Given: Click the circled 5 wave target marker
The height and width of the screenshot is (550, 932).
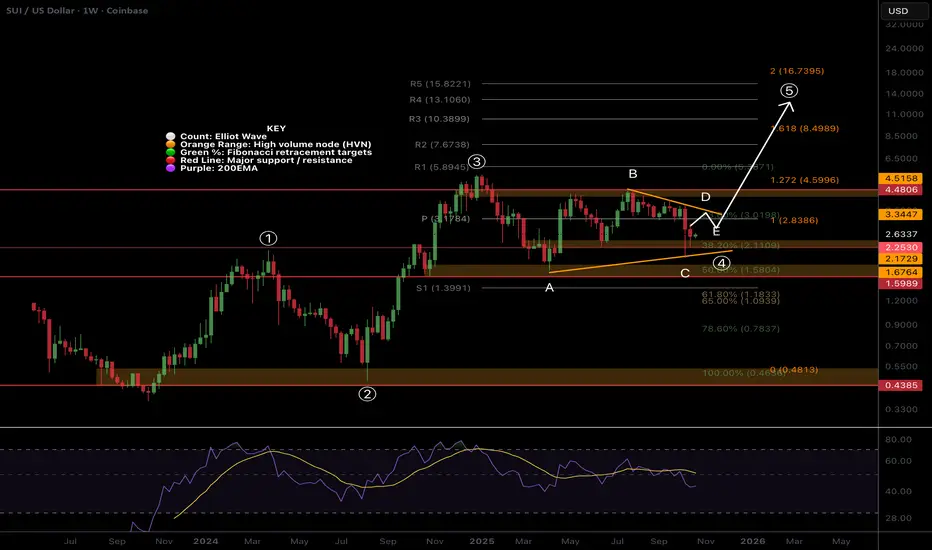Looking at the screenshot, I should [x=789, y=90].
